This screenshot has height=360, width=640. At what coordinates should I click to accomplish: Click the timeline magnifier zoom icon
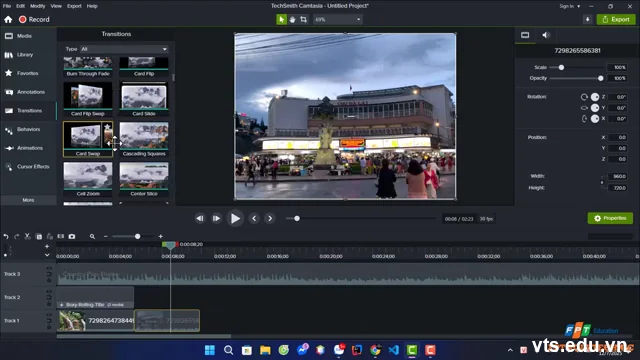(x=92, y=236)
